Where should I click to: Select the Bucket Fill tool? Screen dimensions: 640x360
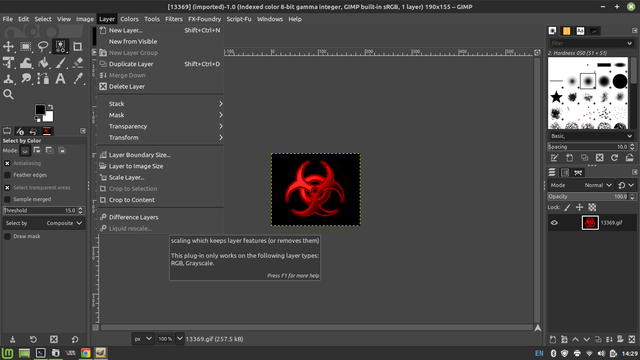[43, 62]
